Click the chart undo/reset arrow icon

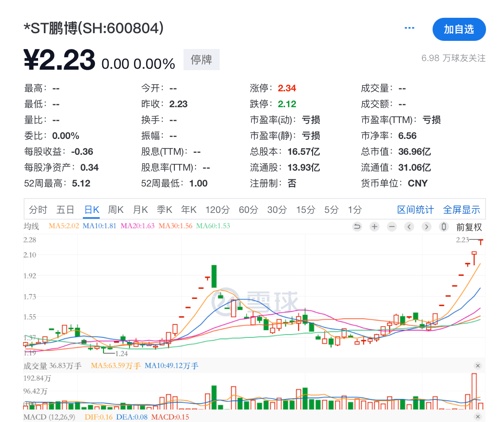click(x=357, y=227)
